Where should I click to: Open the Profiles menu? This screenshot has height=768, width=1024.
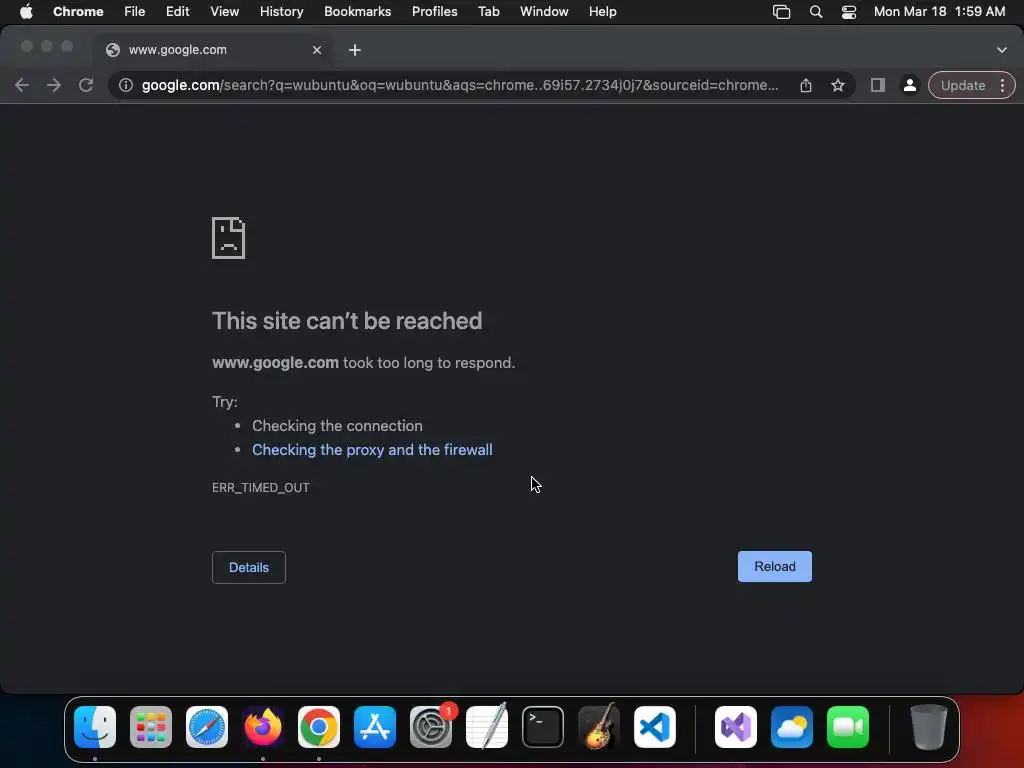(x=434, y=12)
